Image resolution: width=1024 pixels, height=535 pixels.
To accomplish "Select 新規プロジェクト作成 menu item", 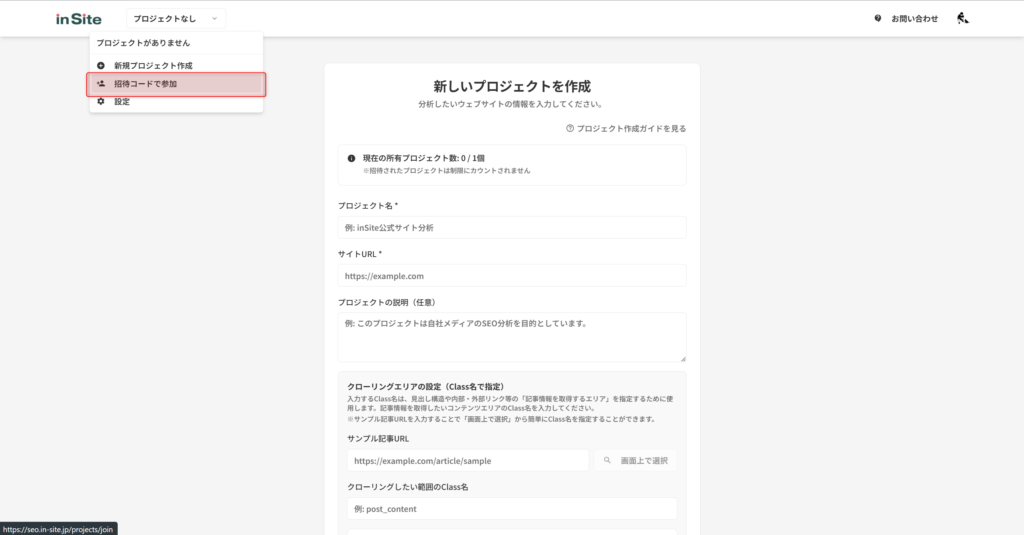I will coord(176,65).
